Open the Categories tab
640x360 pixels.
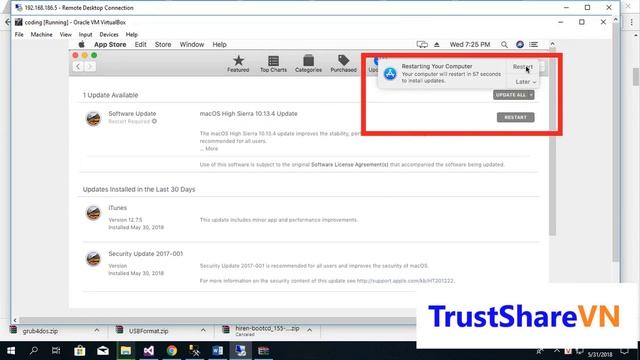[308, 64]
